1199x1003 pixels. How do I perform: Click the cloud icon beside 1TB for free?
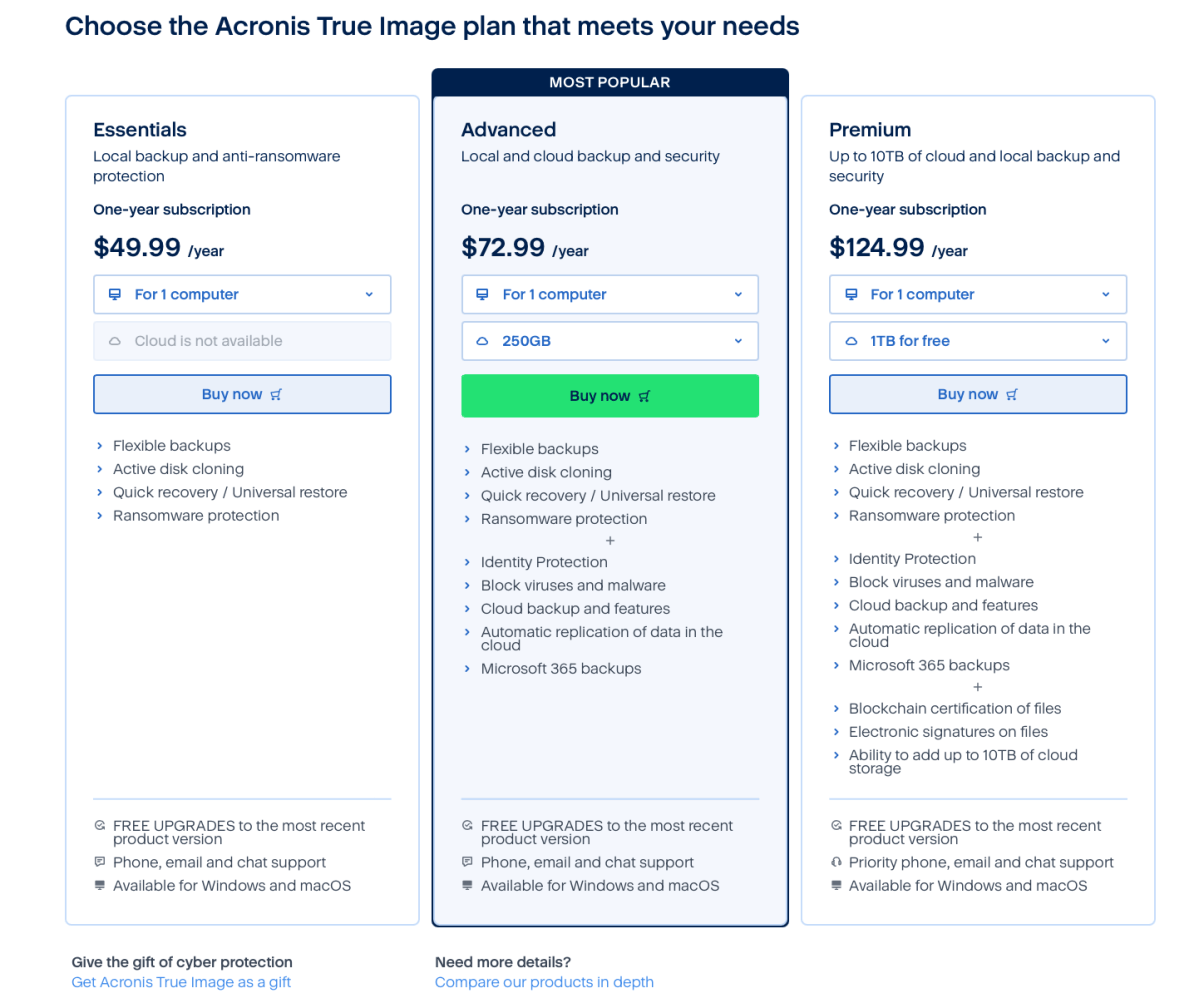pos(851,341)
